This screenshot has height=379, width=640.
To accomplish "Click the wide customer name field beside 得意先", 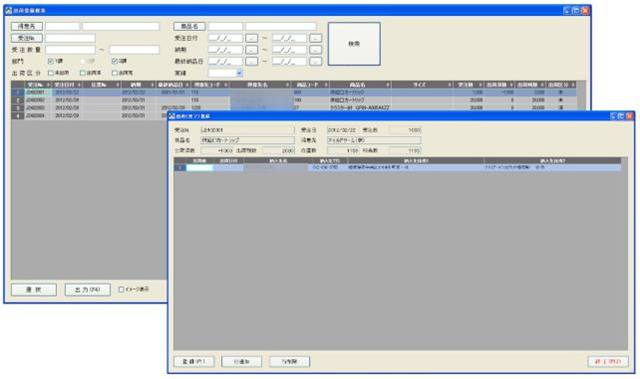I will click(121, 27).
